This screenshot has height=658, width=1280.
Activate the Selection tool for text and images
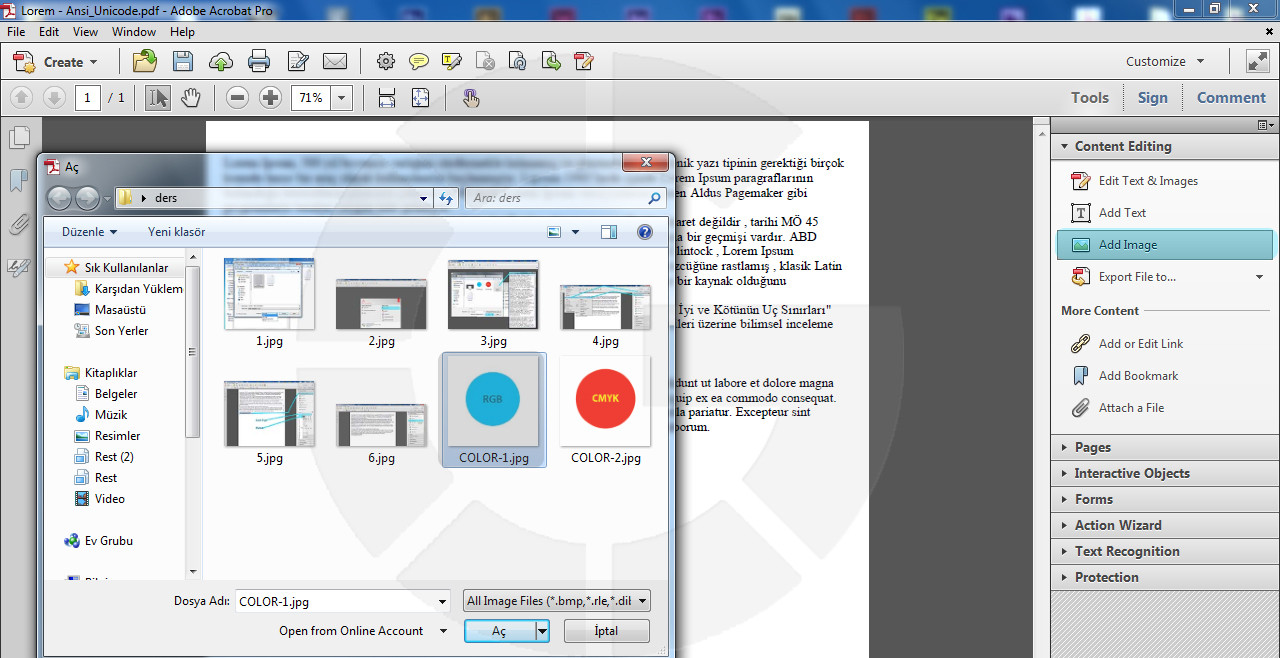158,97
